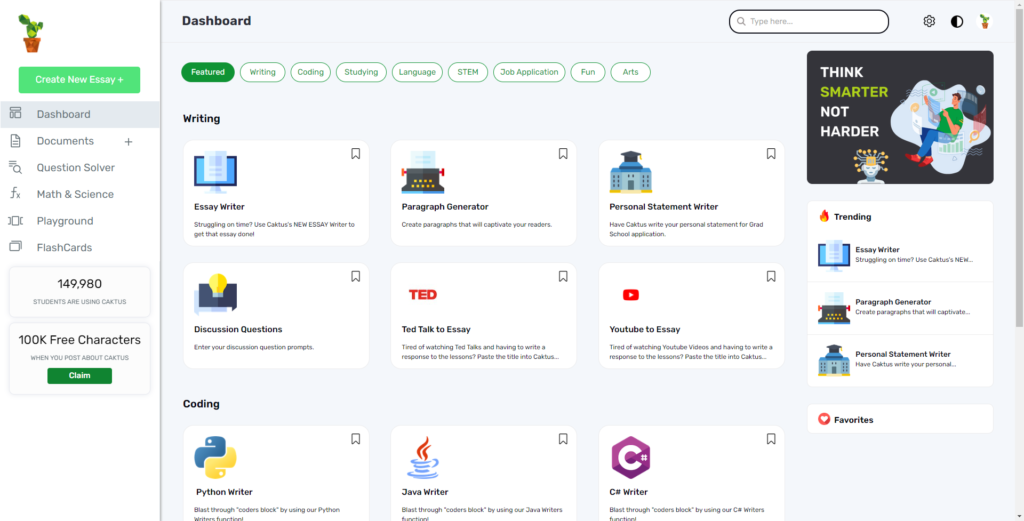Click the cactus profile avatar
1024x521 pixels.
[984, 21]
